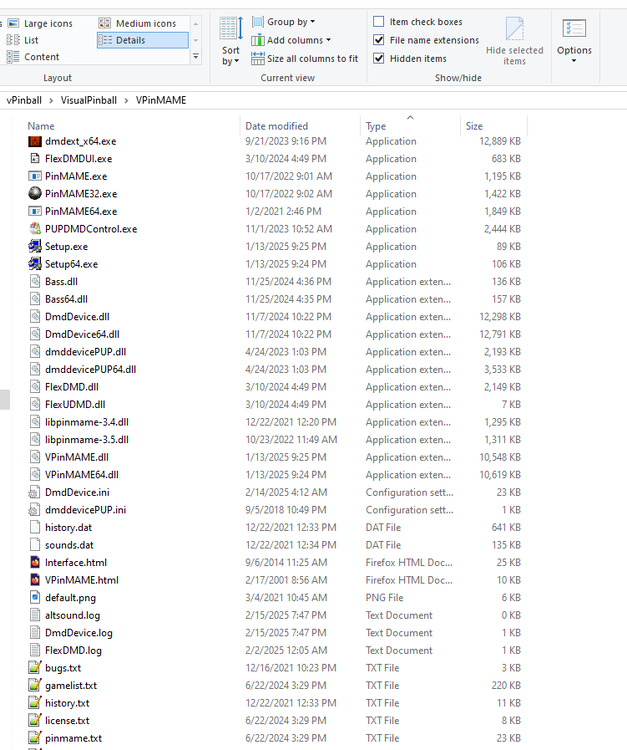This screenshot has height=750, width=627.
Task: Select the FlexDMD.dll file name
Action: click(72, 387)
